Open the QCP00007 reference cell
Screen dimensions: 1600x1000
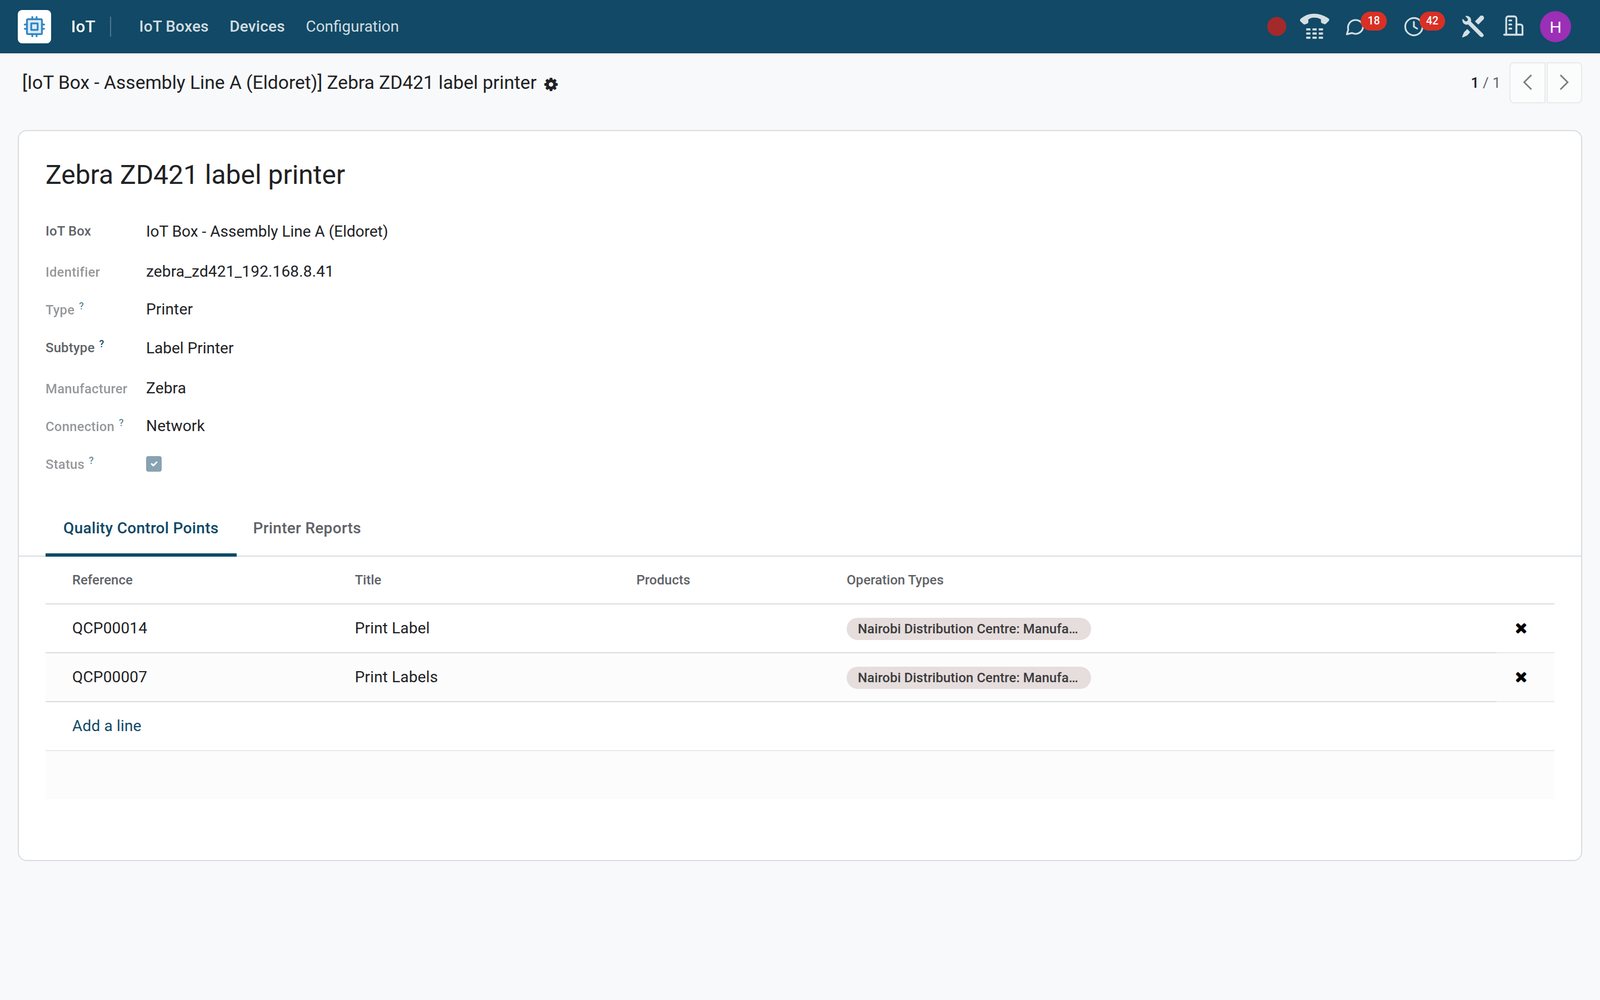pos(110,677)
